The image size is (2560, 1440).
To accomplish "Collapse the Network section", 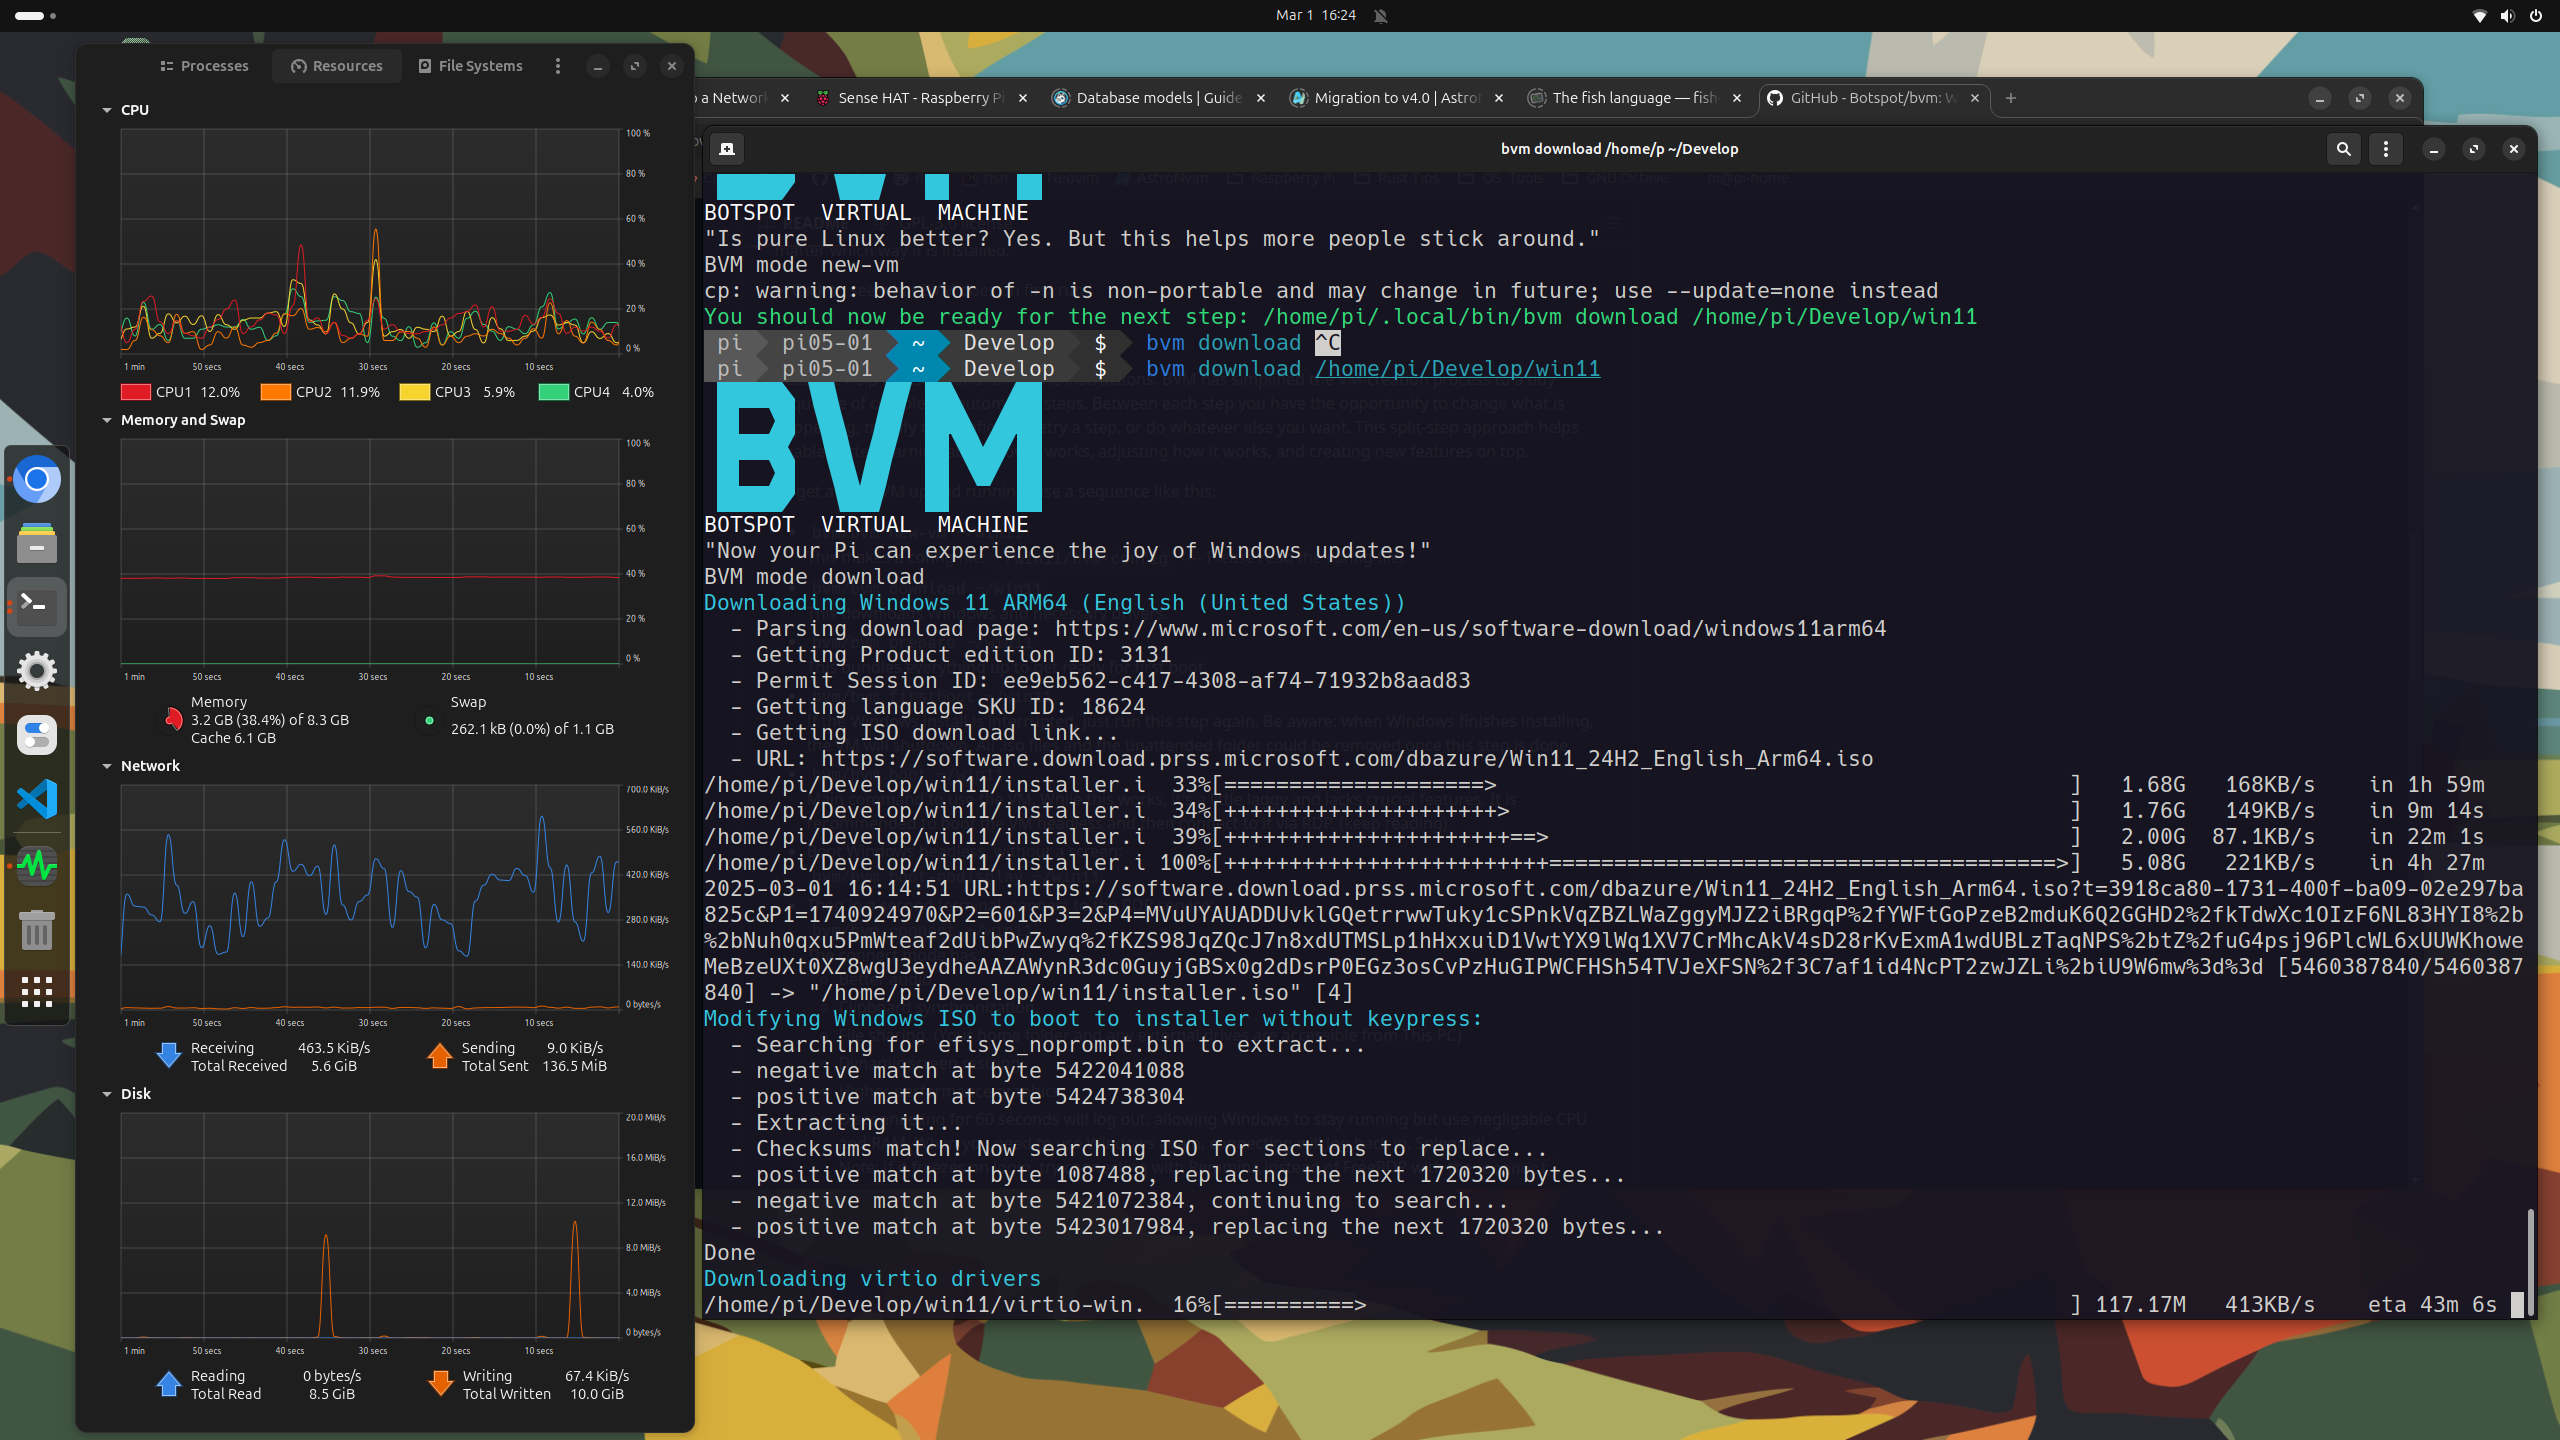I will click(x=107, y=766).
